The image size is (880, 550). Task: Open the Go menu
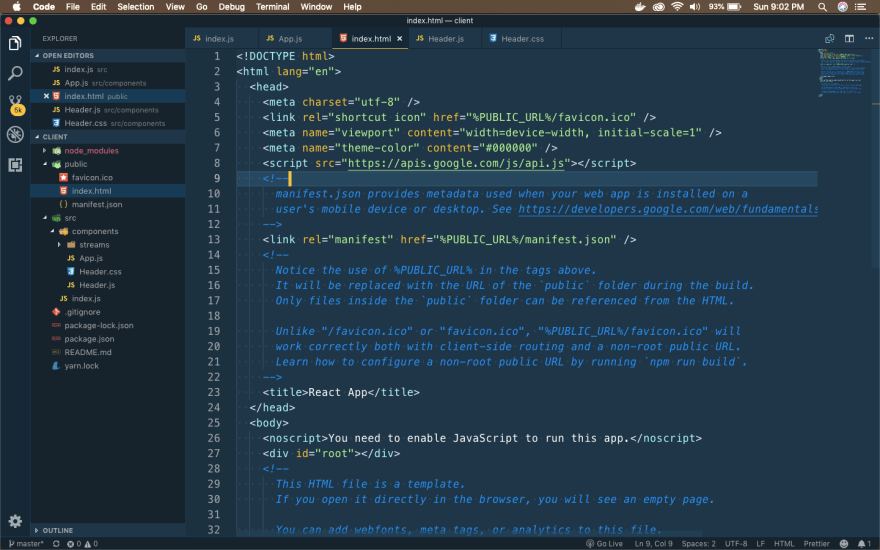tap(201, 7)
